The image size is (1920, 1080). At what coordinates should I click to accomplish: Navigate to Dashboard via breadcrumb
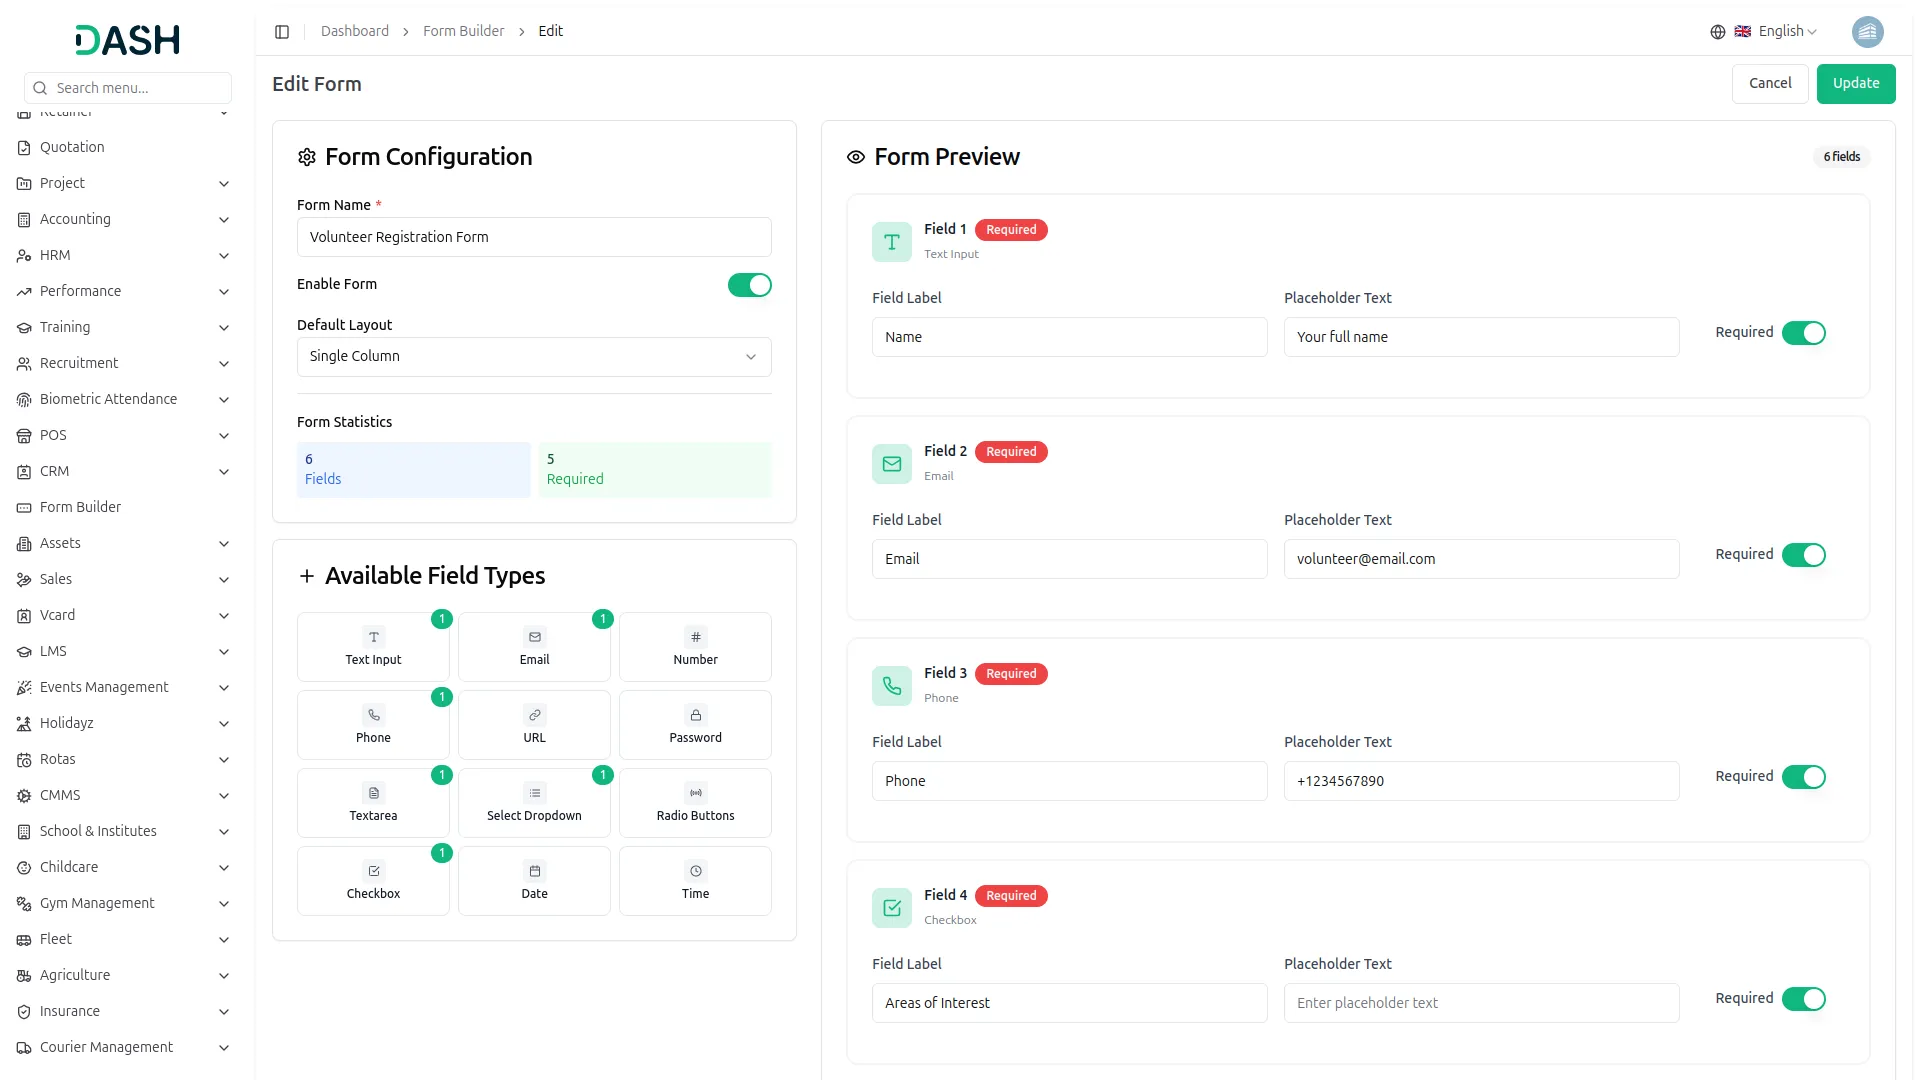tap(355, 31)
